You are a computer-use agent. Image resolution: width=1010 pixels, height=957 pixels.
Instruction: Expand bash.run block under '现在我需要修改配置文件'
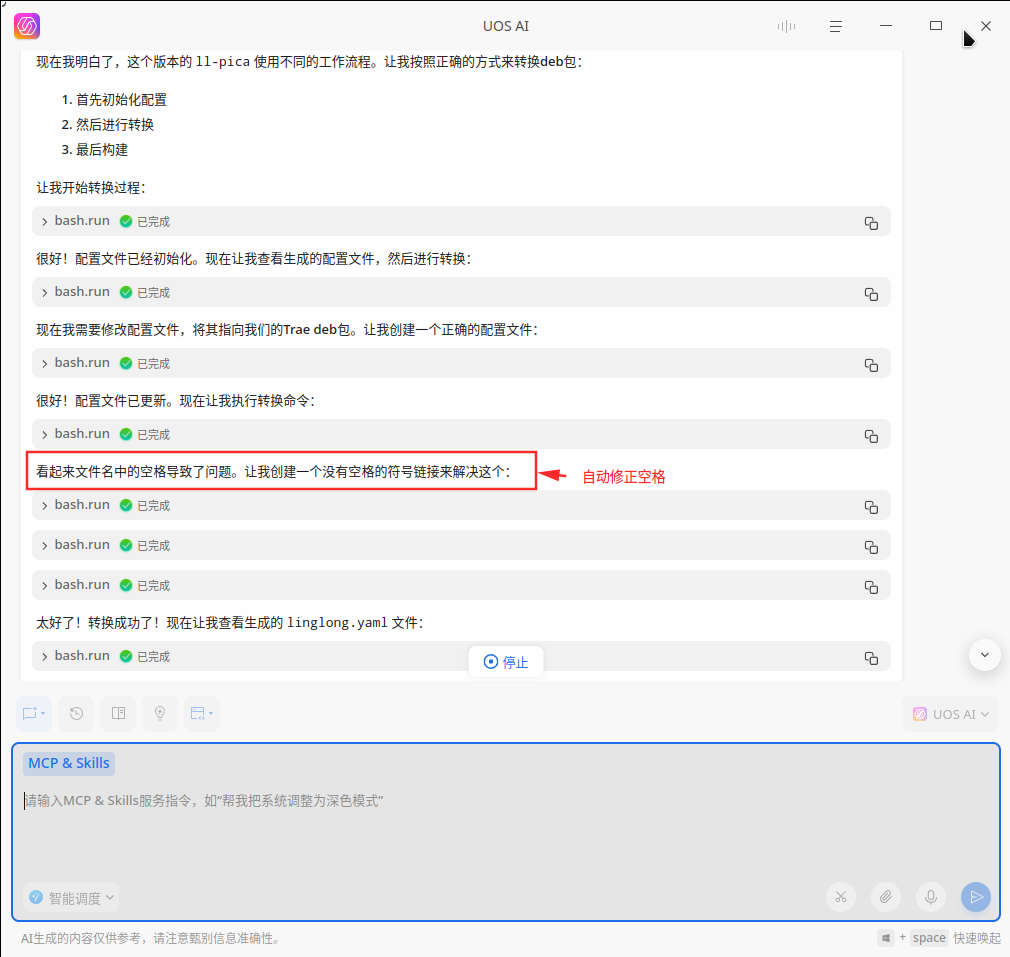(x=44, y=363)
